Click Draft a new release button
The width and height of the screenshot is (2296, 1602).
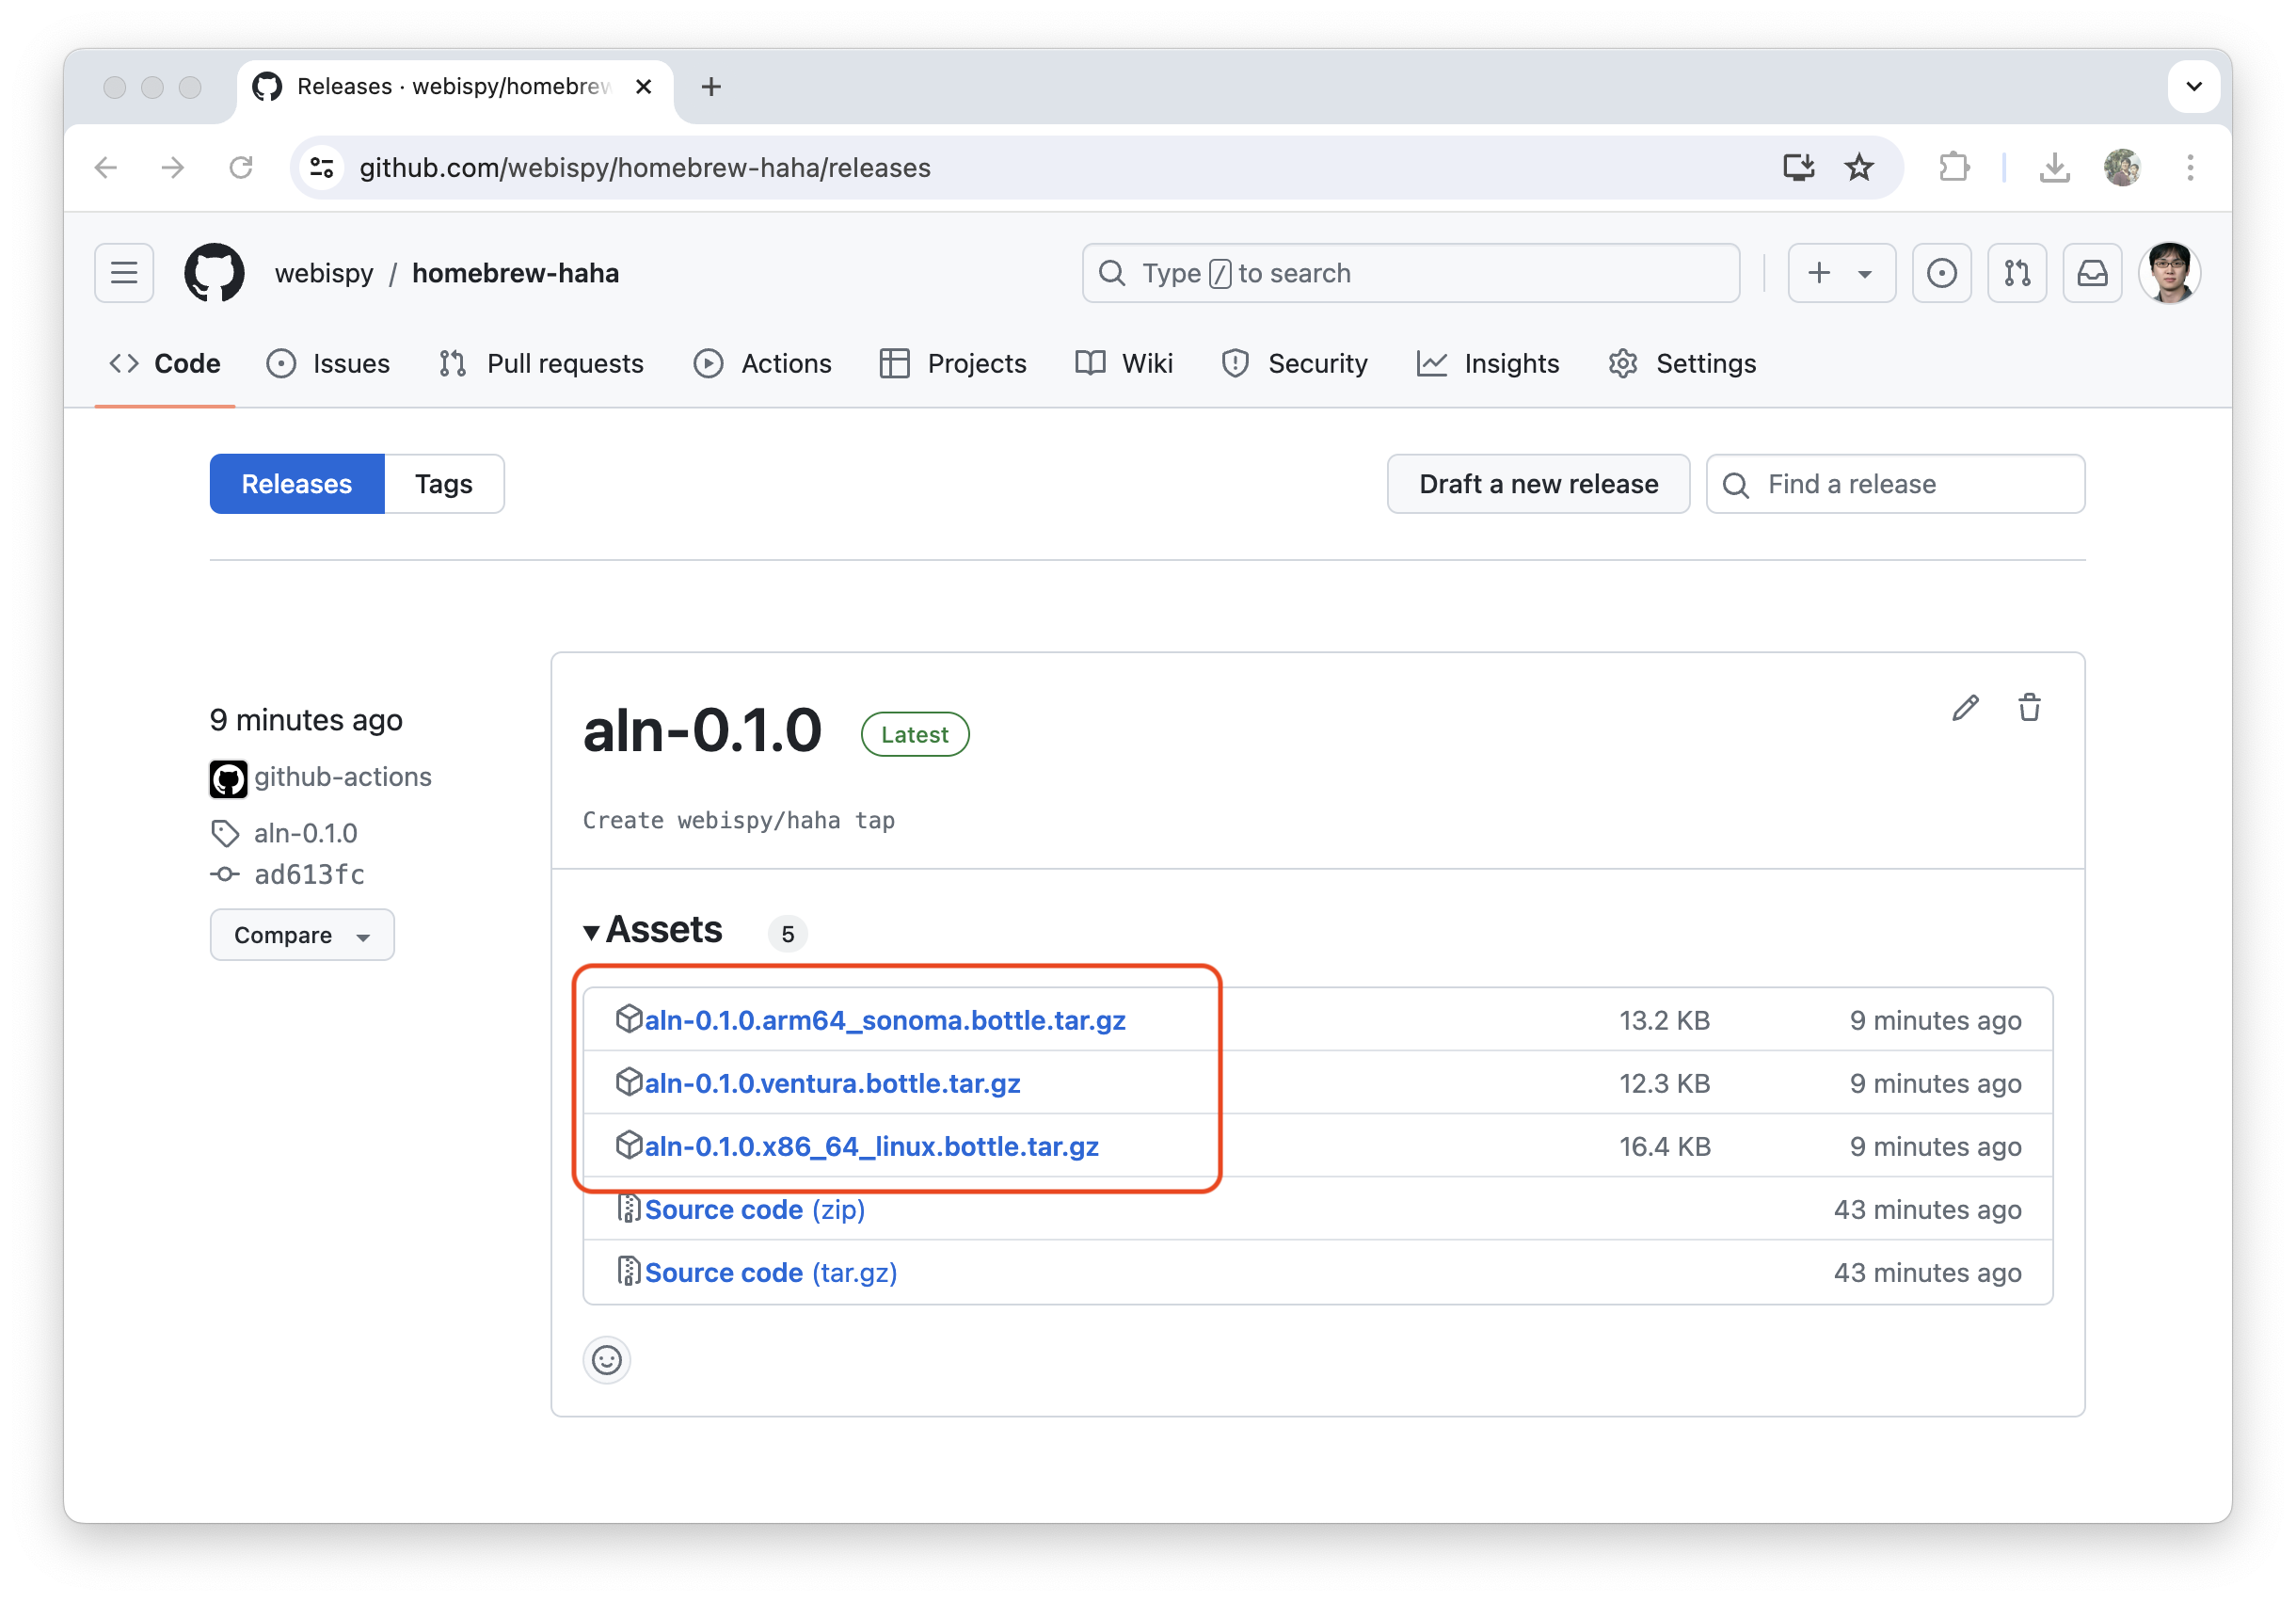(1538, 484)
